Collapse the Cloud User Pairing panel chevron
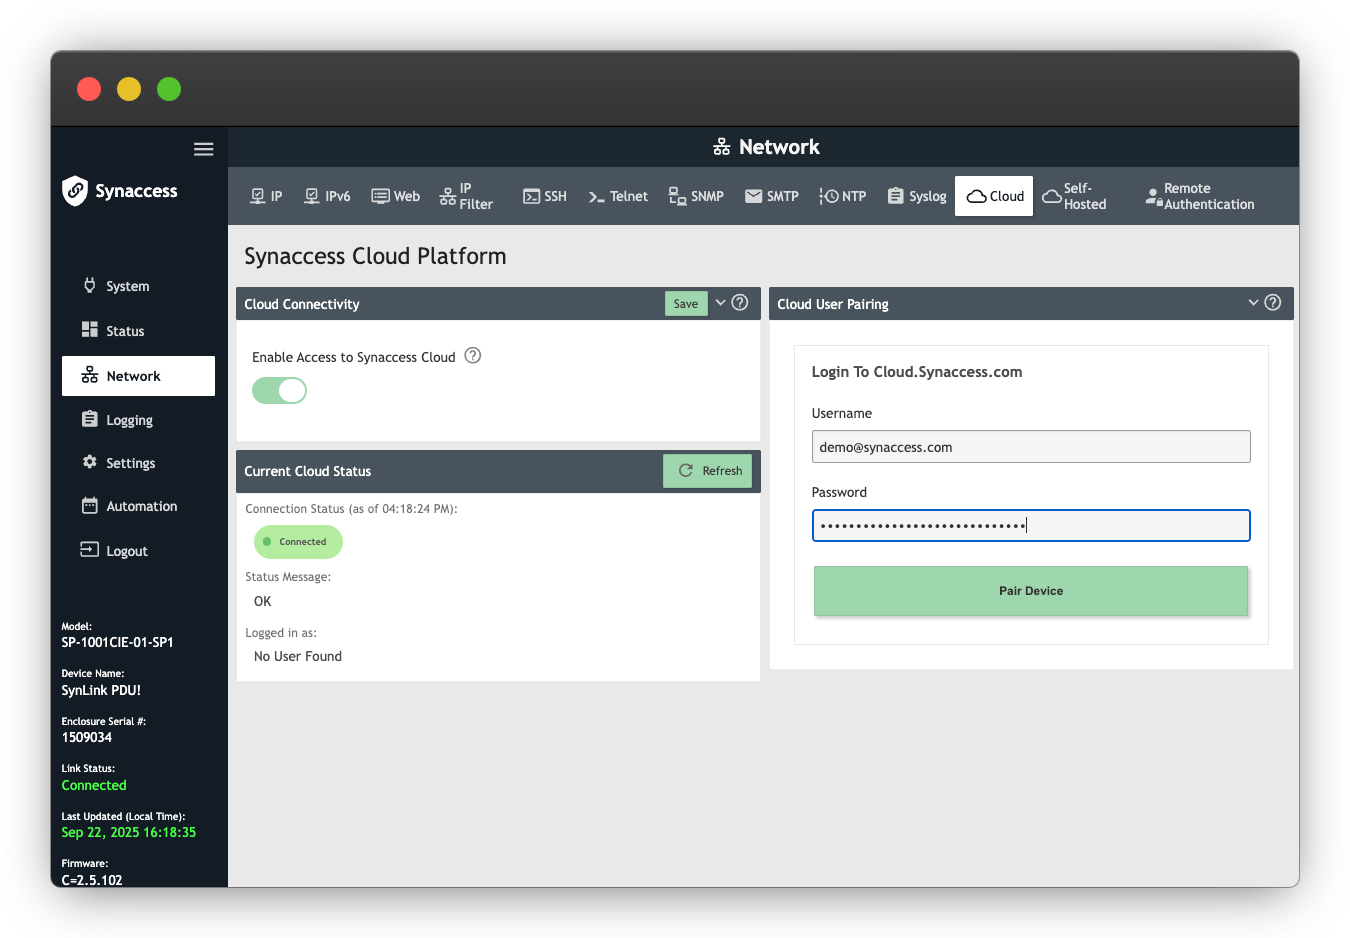1350x938 pixels. click(x=1253, y=303)
